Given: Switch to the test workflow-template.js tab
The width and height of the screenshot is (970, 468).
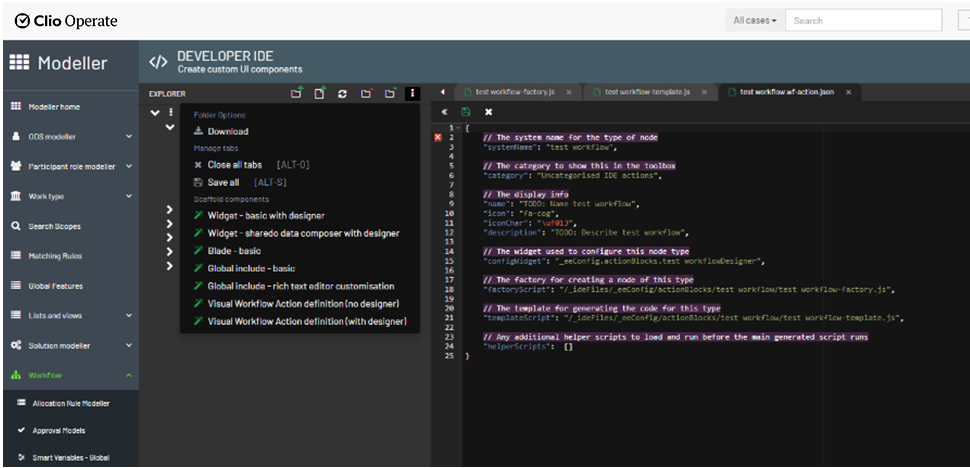Looking at the screenshot, I should click(x=646, y=92).
